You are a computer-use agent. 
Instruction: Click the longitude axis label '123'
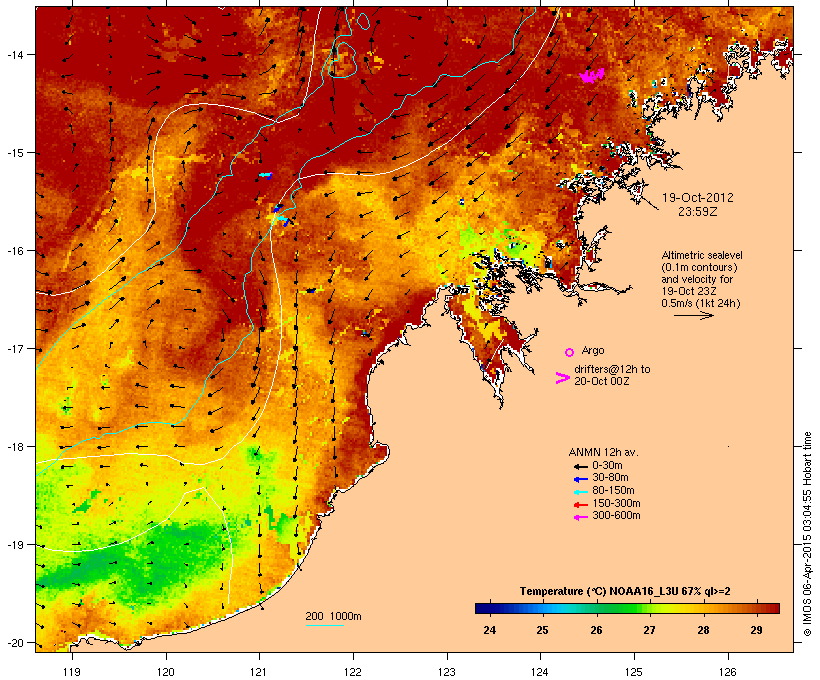coord(447,672)
